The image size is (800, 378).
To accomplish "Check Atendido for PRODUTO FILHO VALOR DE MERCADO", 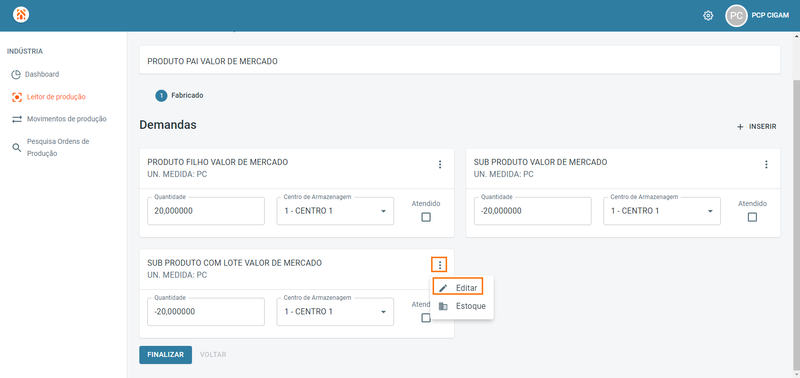I will [x=426, y=217].
